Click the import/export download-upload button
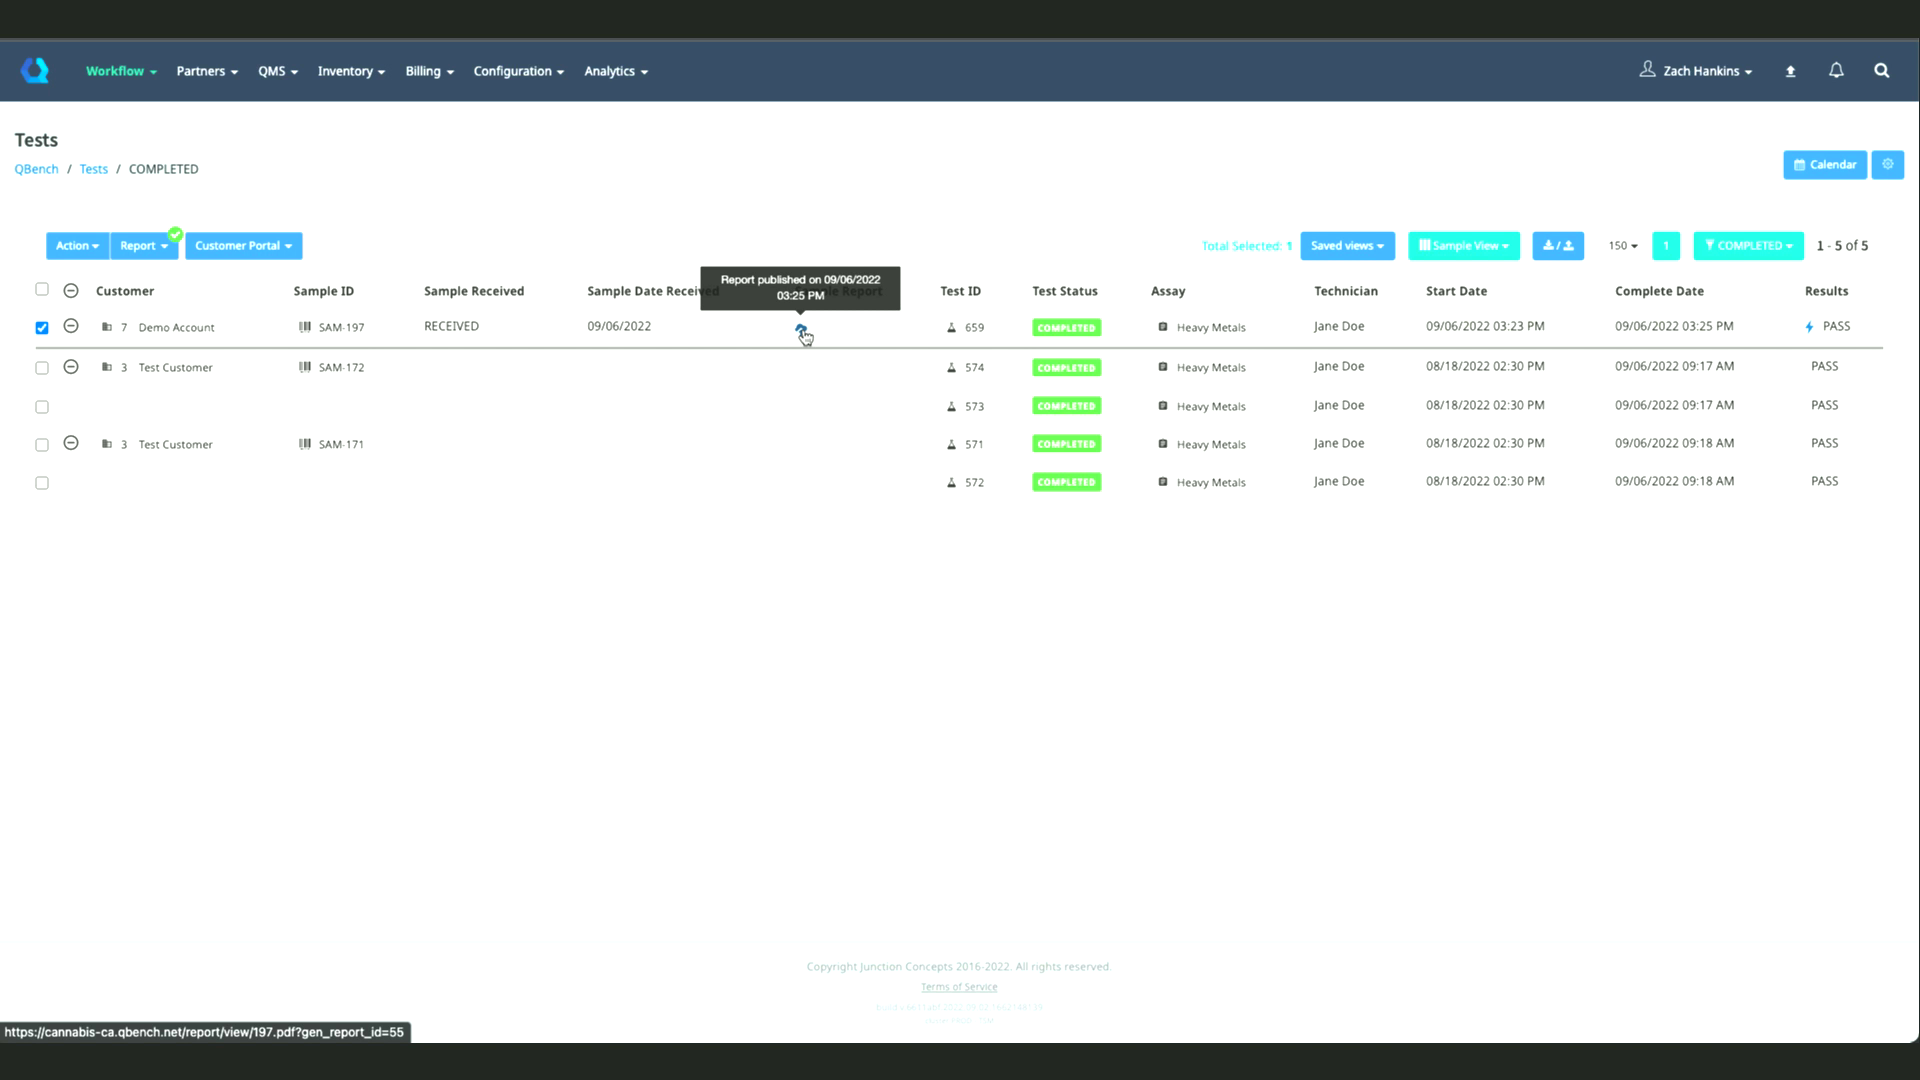 click(x=1557, y=245)
